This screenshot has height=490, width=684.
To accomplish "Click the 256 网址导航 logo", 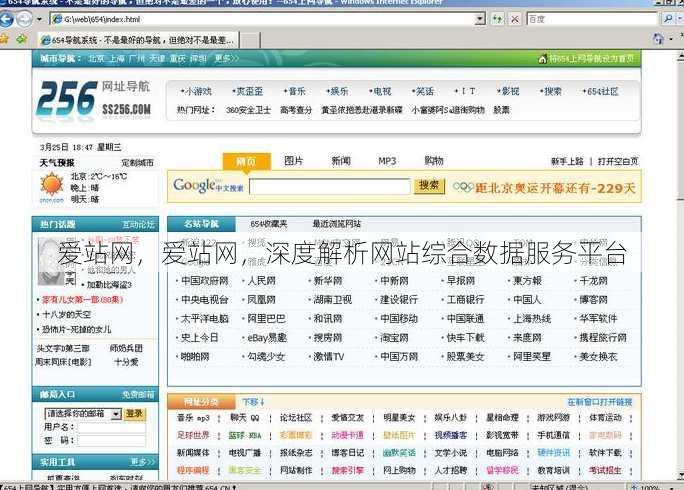I will 94,99.
